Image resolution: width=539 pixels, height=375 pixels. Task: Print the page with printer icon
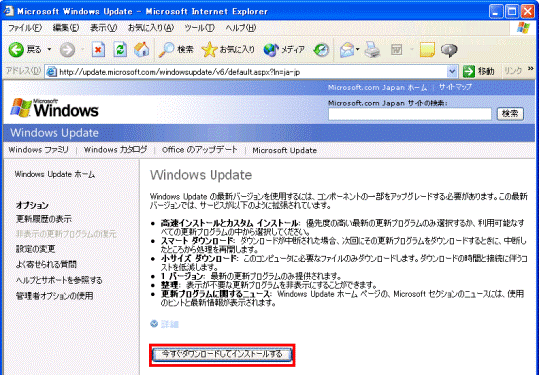pos(372,50)
